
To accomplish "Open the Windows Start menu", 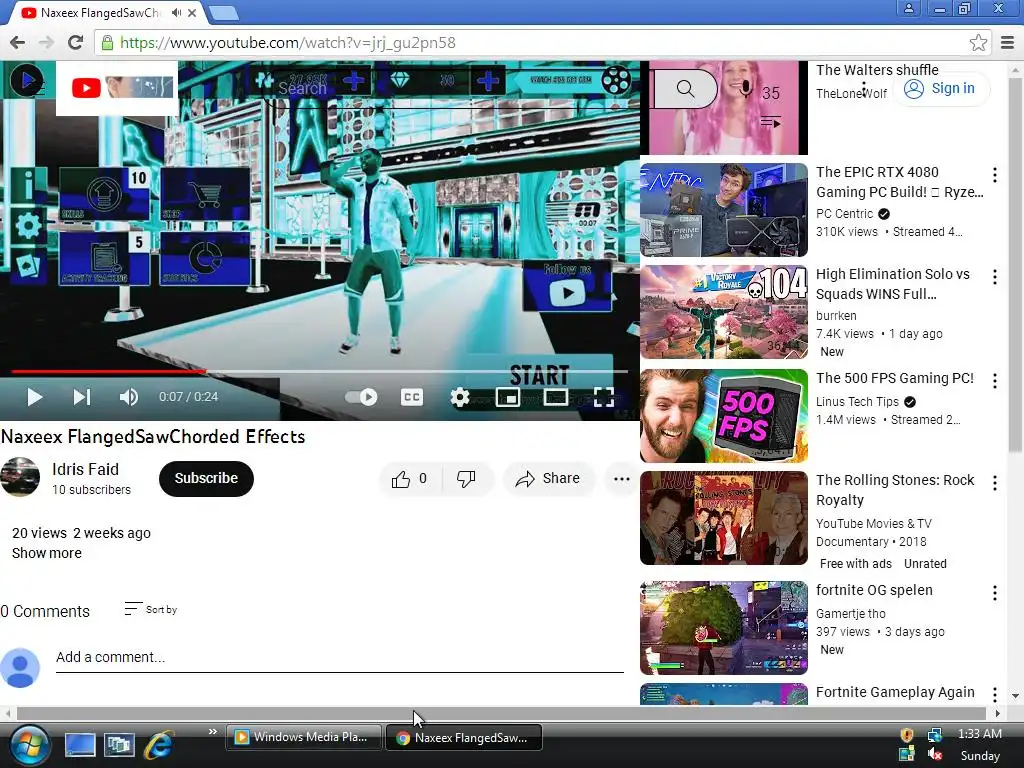I will point(29,744).
